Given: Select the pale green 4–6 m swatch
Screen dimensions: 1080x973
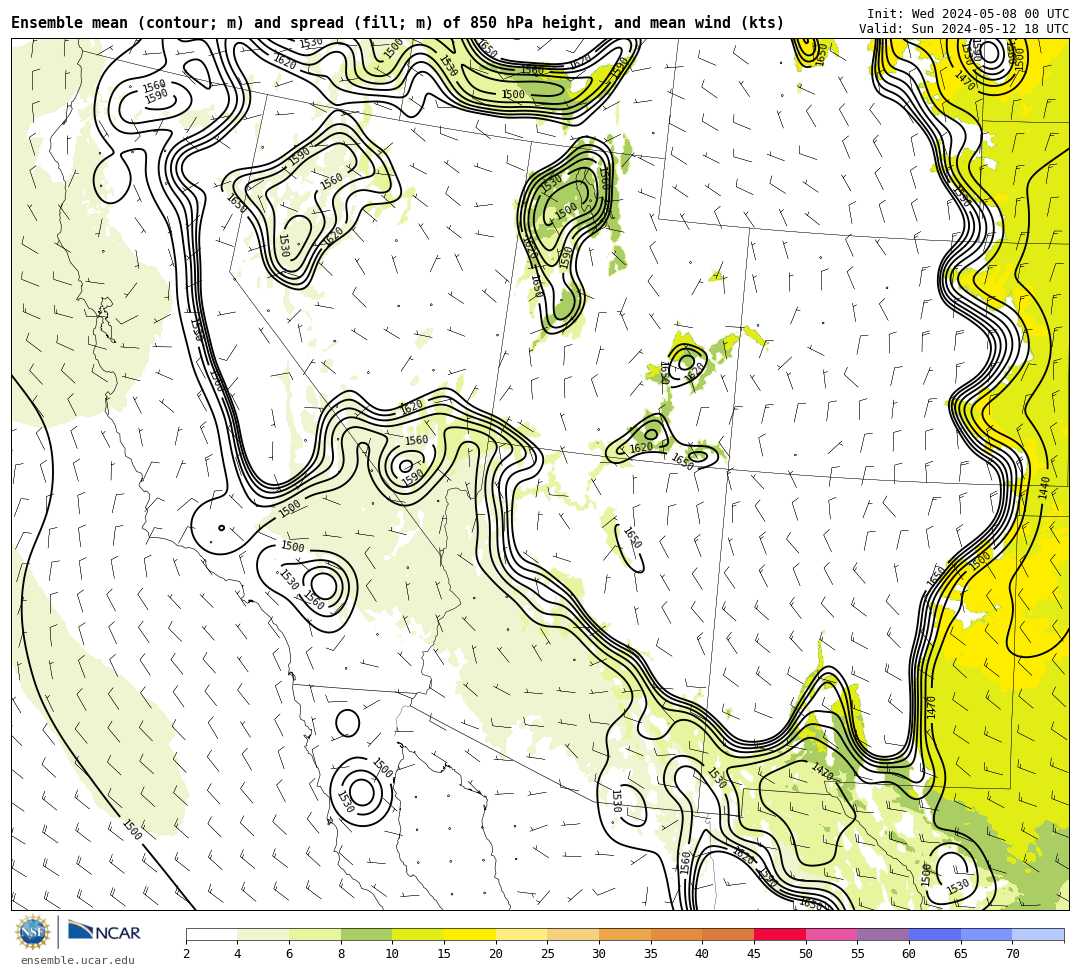Looking at the screenshot, I should point(263,934).
